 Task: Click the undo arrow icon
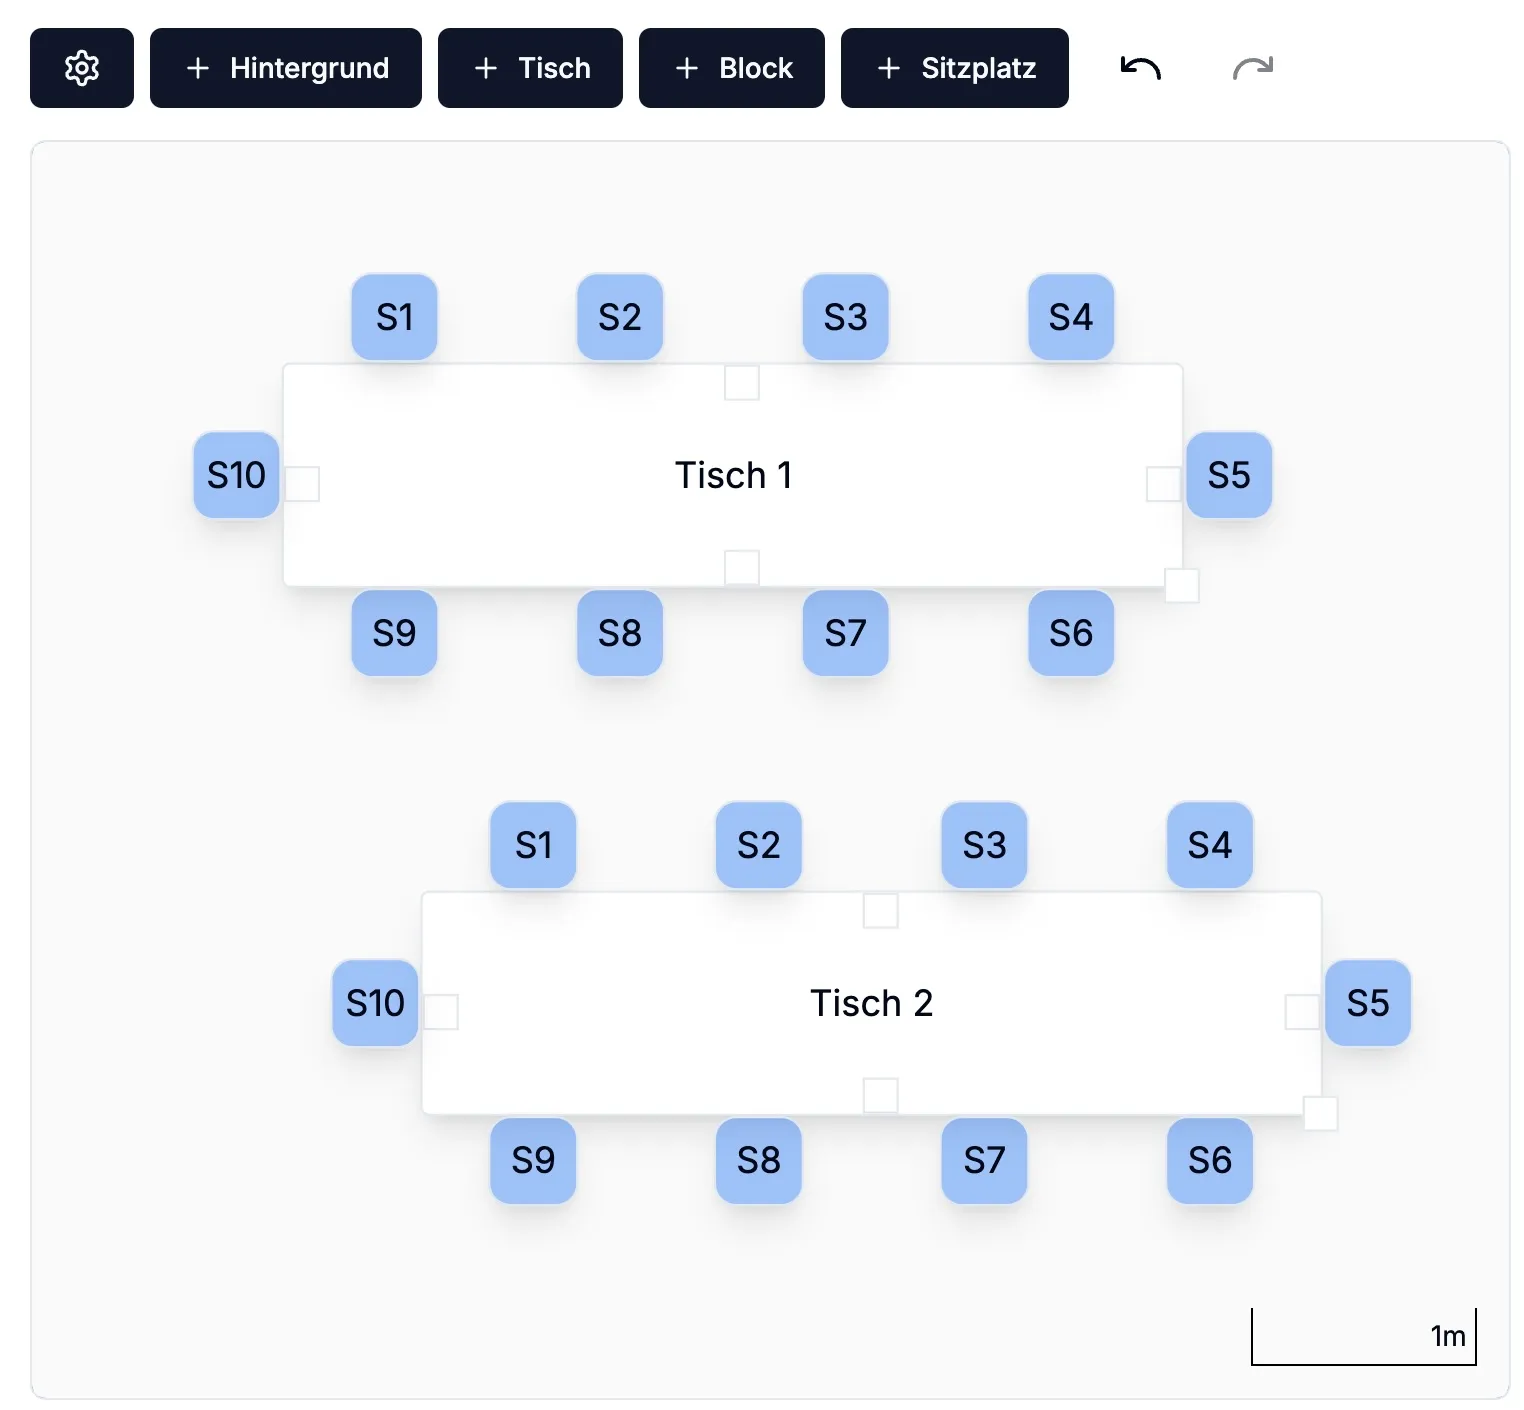click(x=1140, y=68)
